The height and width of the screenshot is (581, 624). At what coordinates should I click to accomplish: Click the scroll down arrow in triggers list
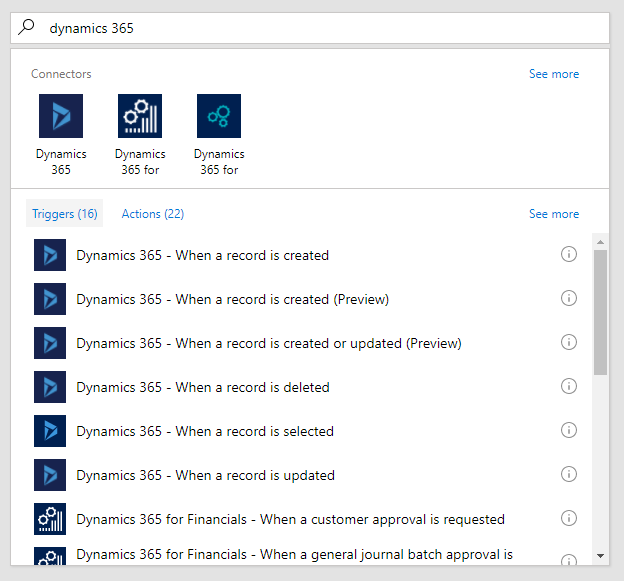click(600, 556)
